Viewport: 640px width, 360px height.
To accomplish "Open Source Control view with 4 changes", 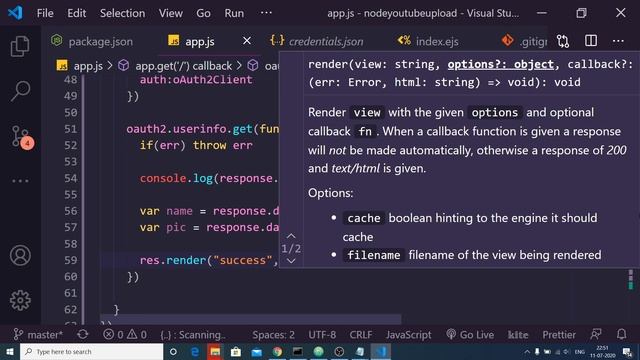I will (21, 137).
